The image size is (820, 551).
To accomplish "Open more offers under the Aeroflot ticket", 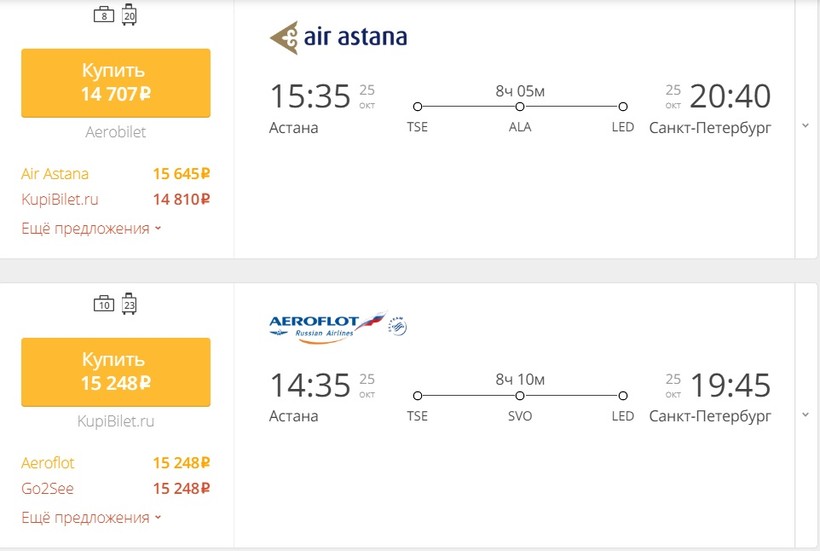I will point(91,517).
